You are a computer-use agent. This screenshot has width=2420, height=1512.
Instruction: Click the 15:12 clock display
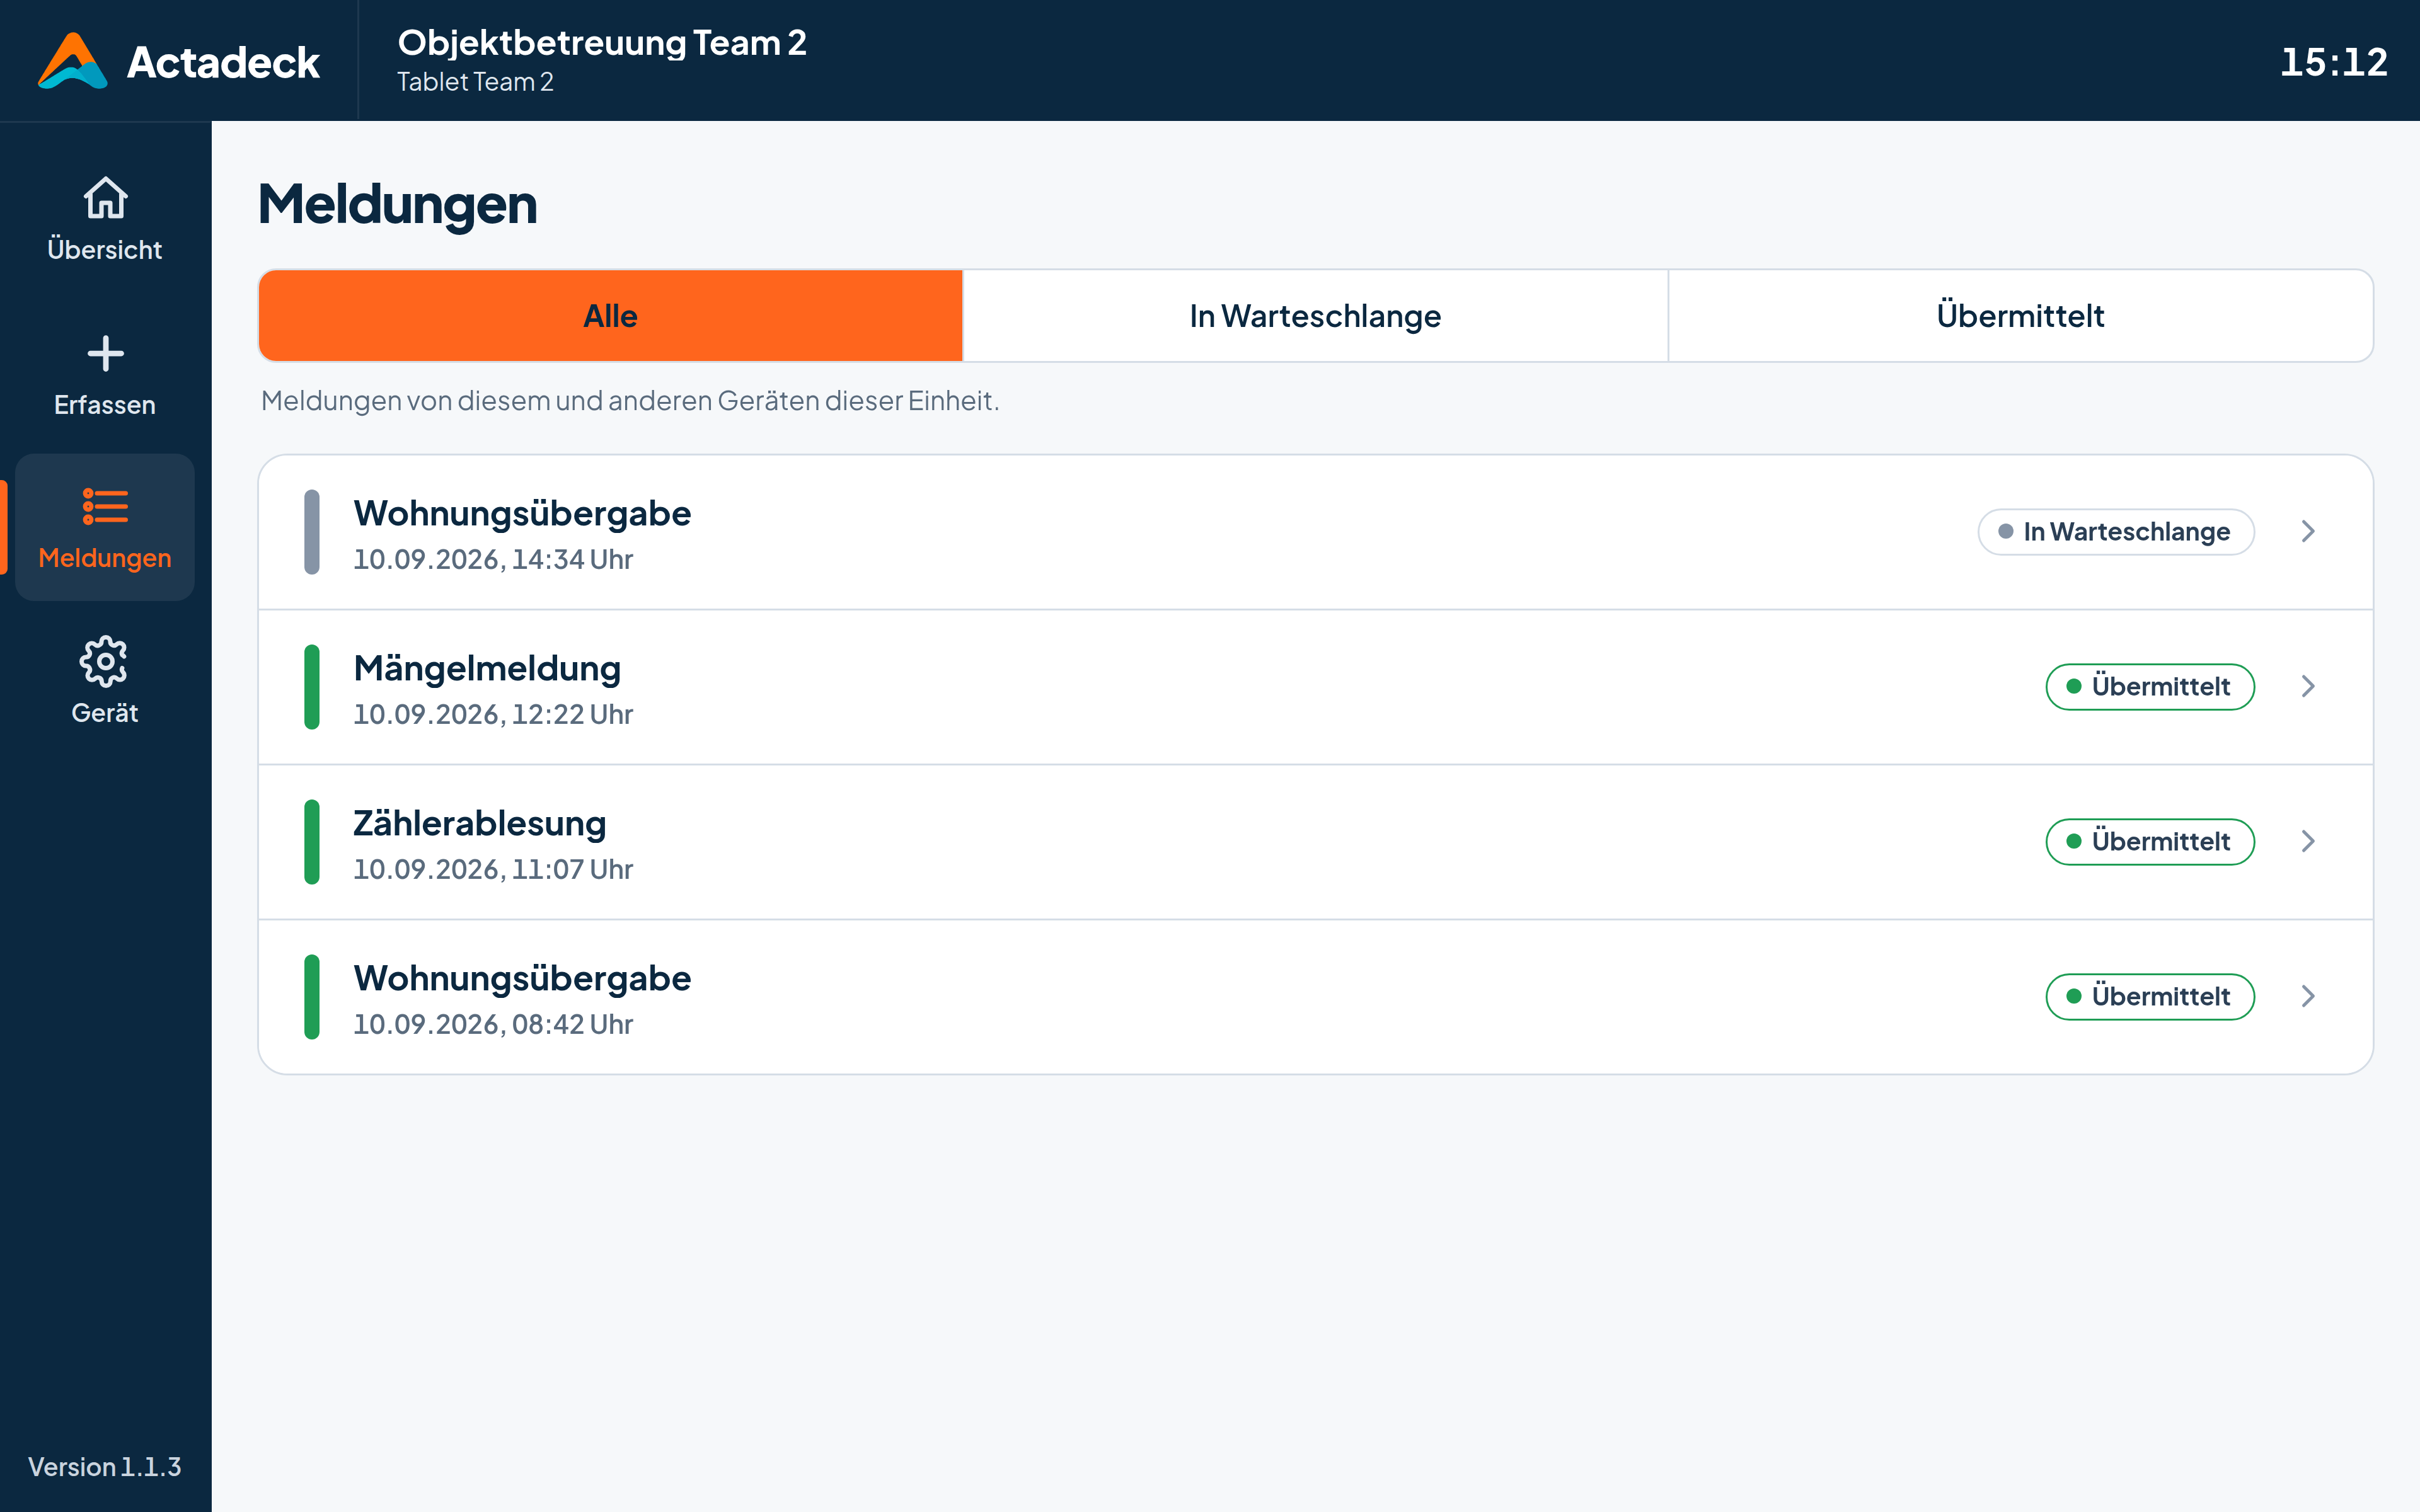tap(2334, 62)
